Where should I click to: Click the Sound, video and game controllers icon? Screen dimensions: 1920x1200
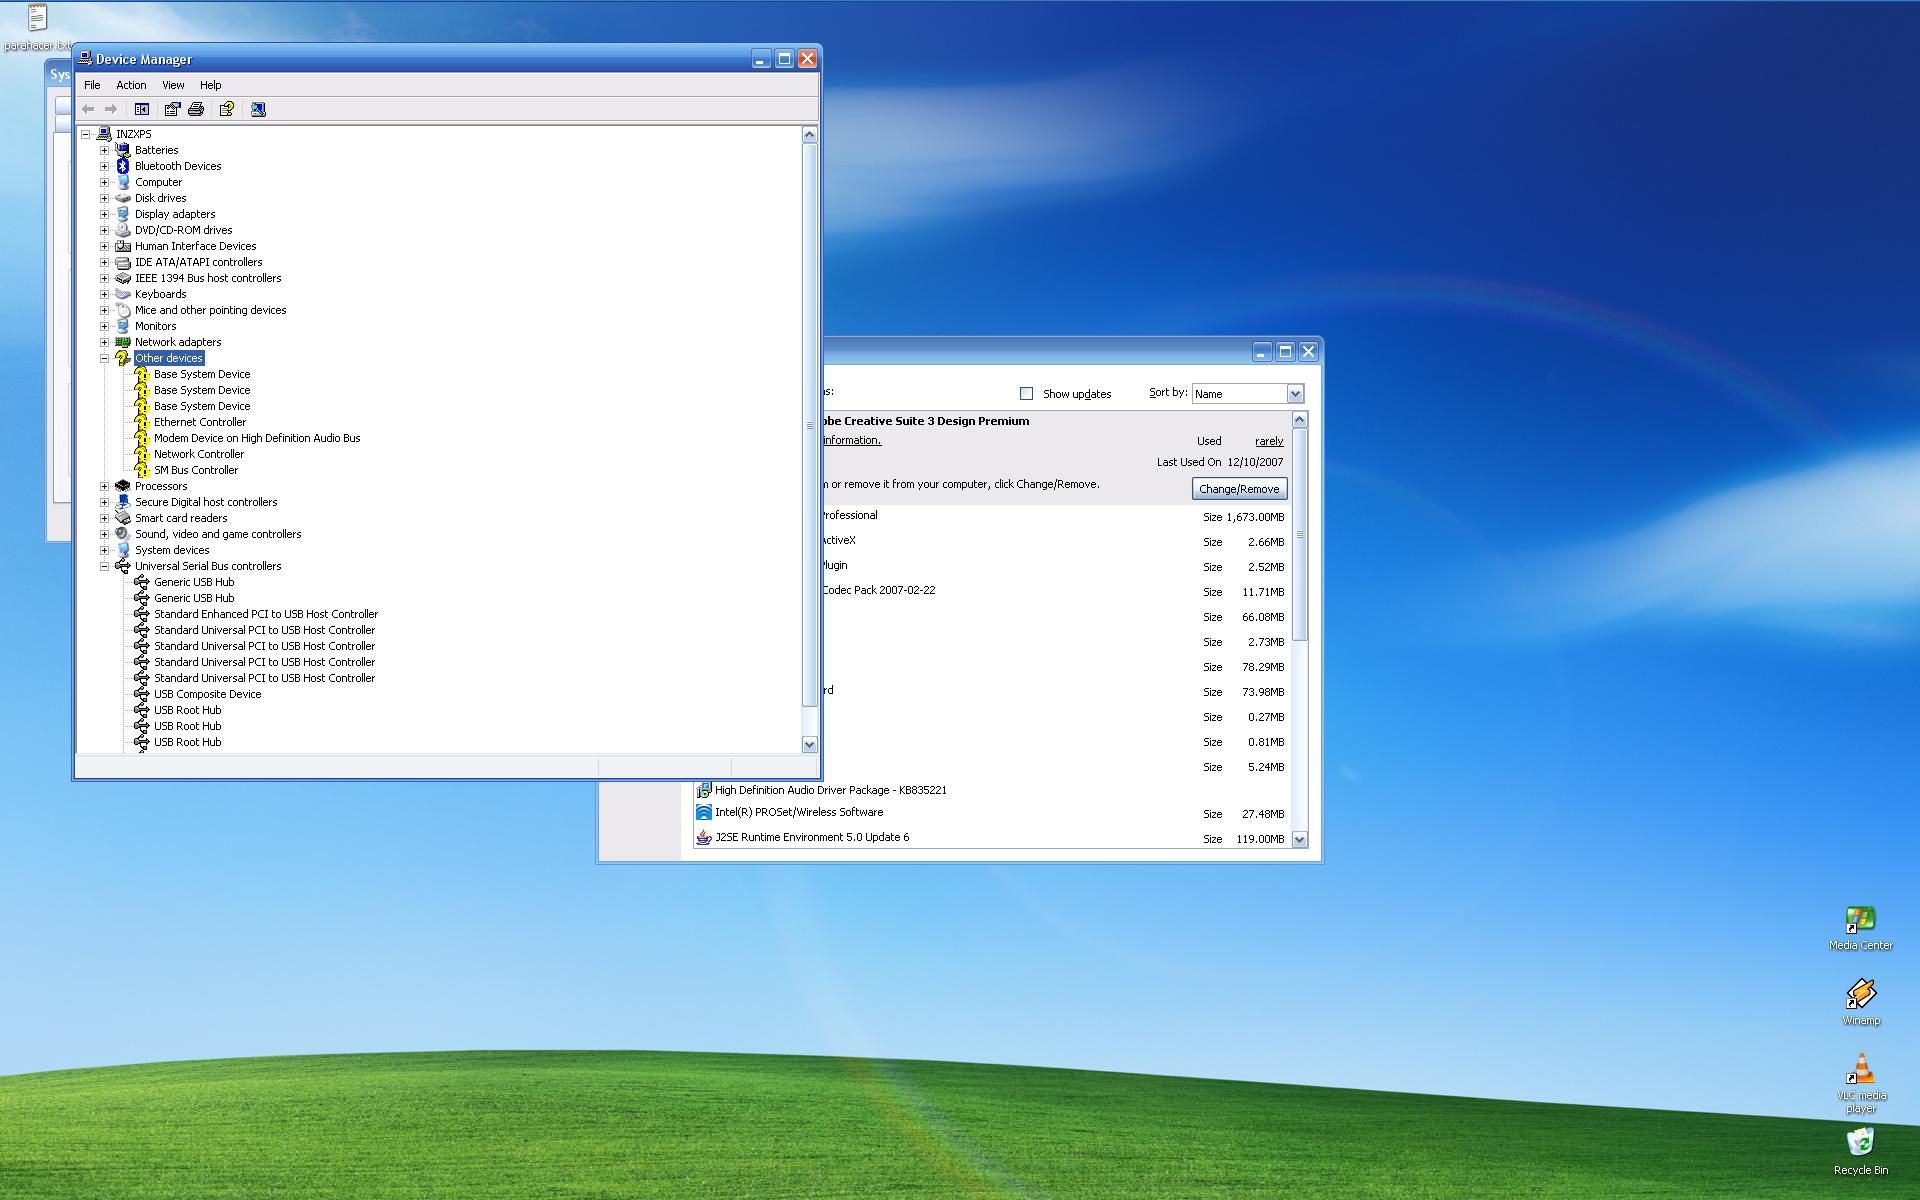(x=123, y=534)
